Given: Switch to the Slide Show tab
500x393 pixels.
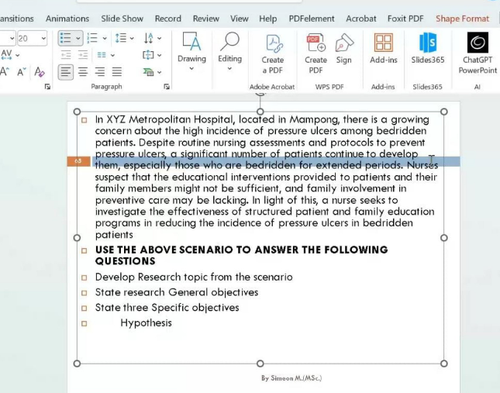Looking at the screenshot, I should pos(122,19).
